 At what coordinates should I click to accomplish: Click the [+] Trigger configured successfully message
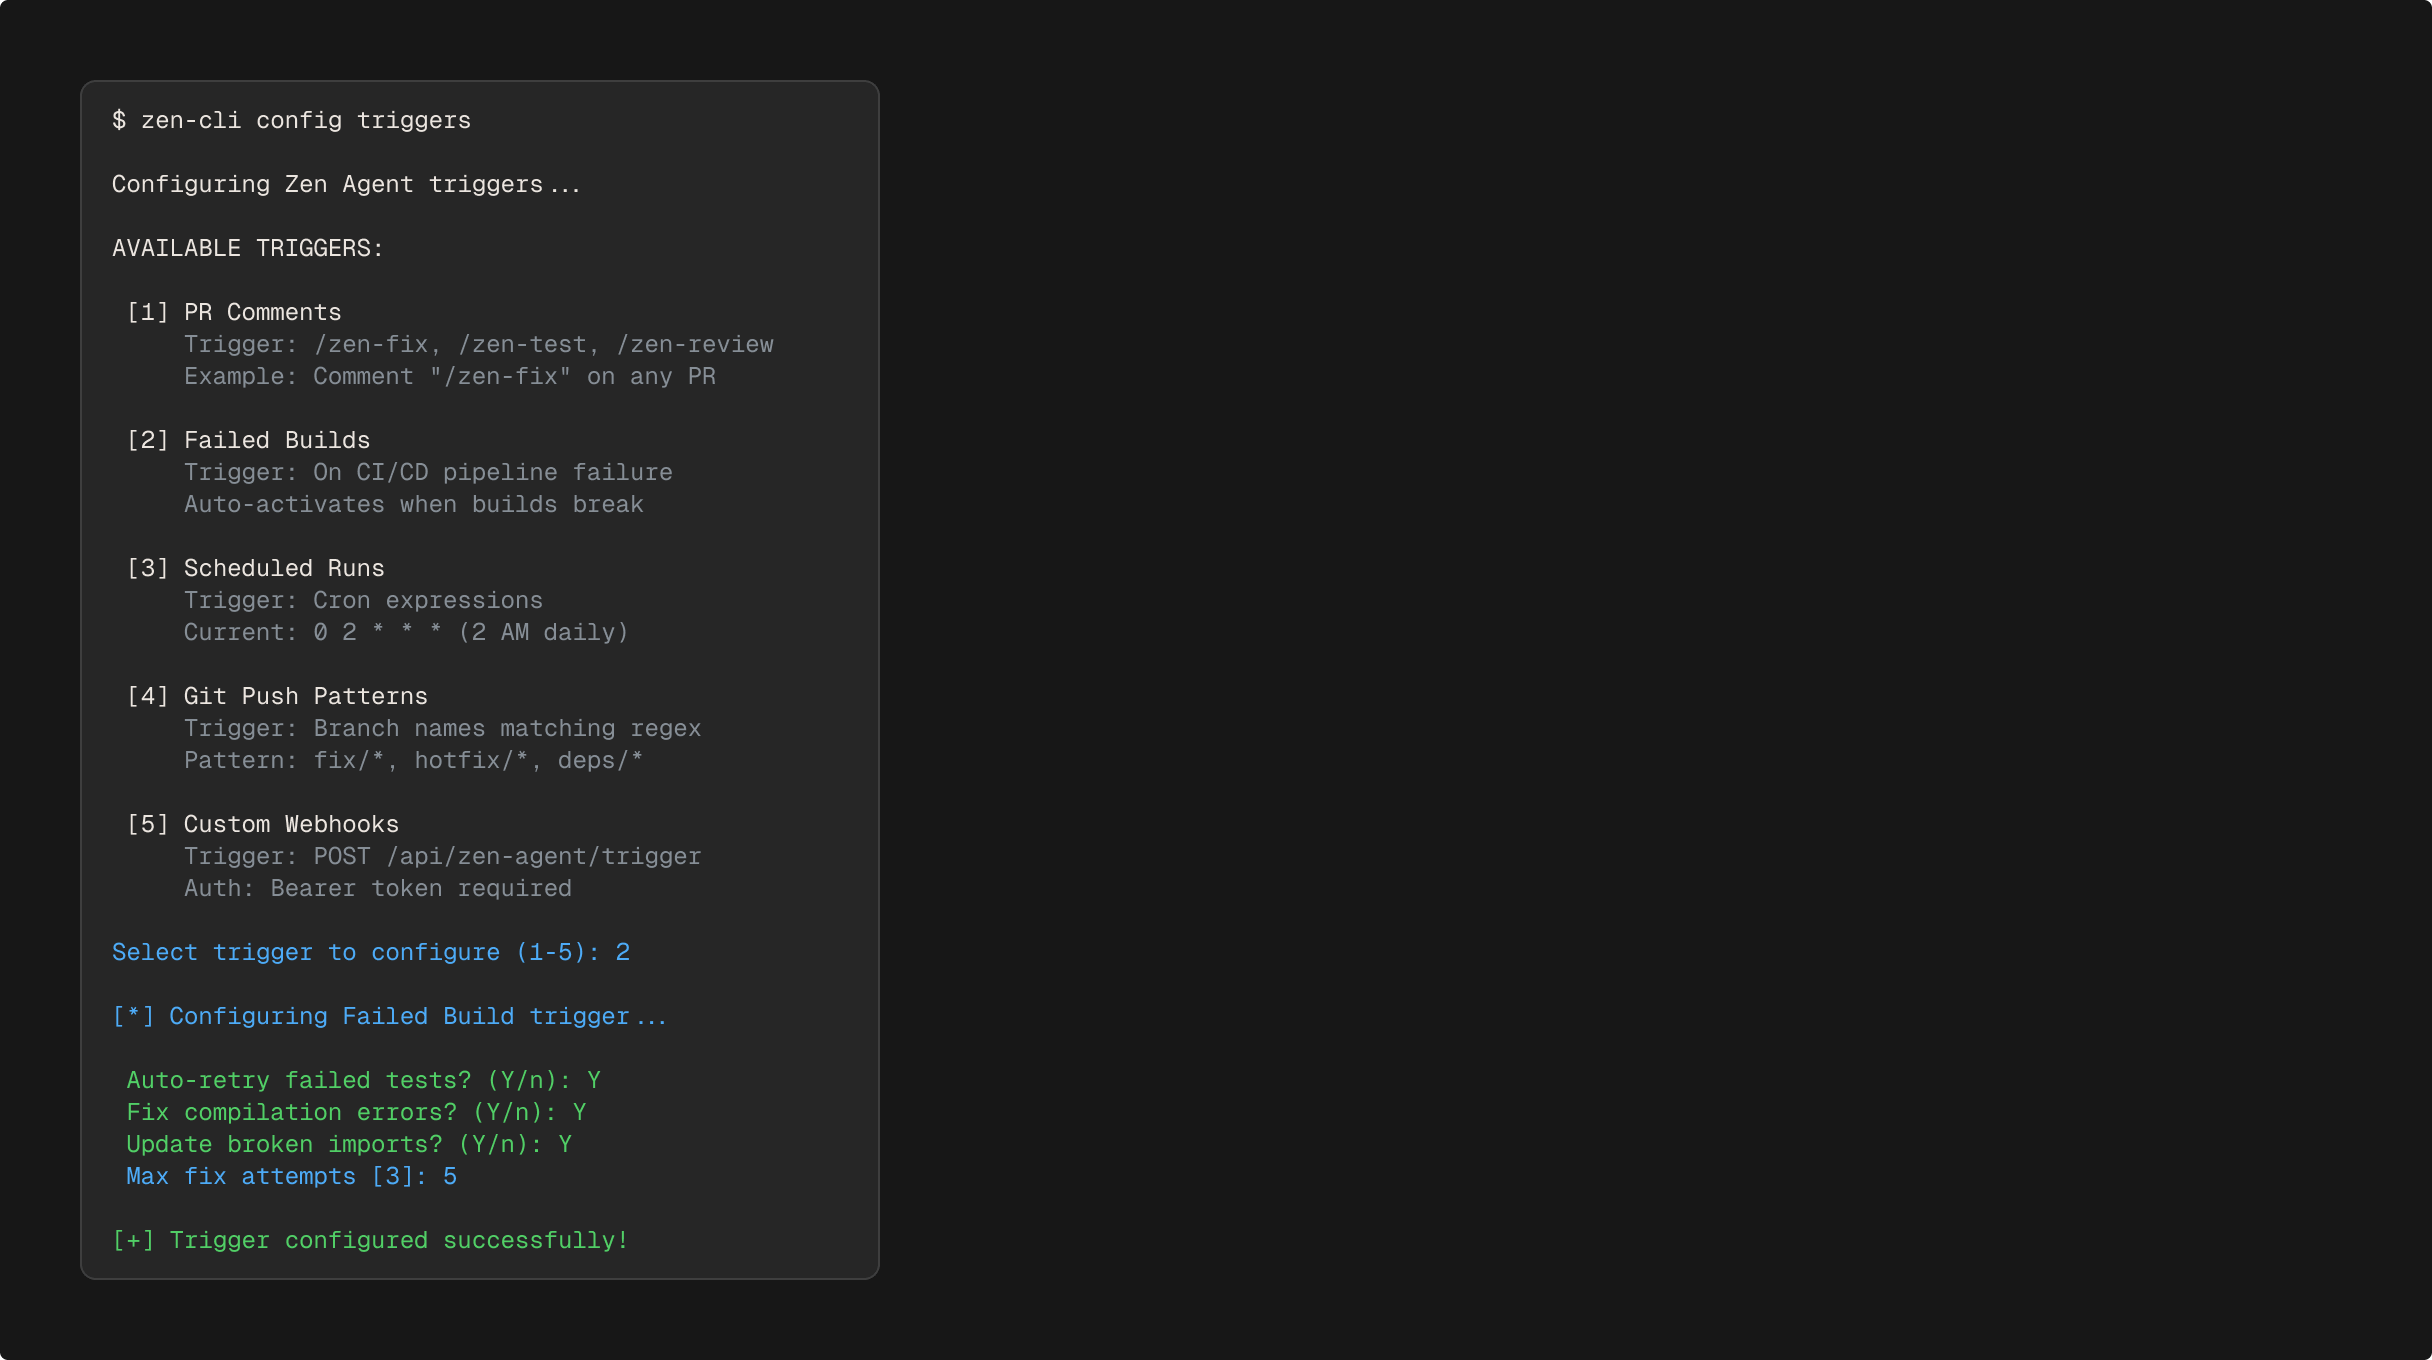point(370,1240)
